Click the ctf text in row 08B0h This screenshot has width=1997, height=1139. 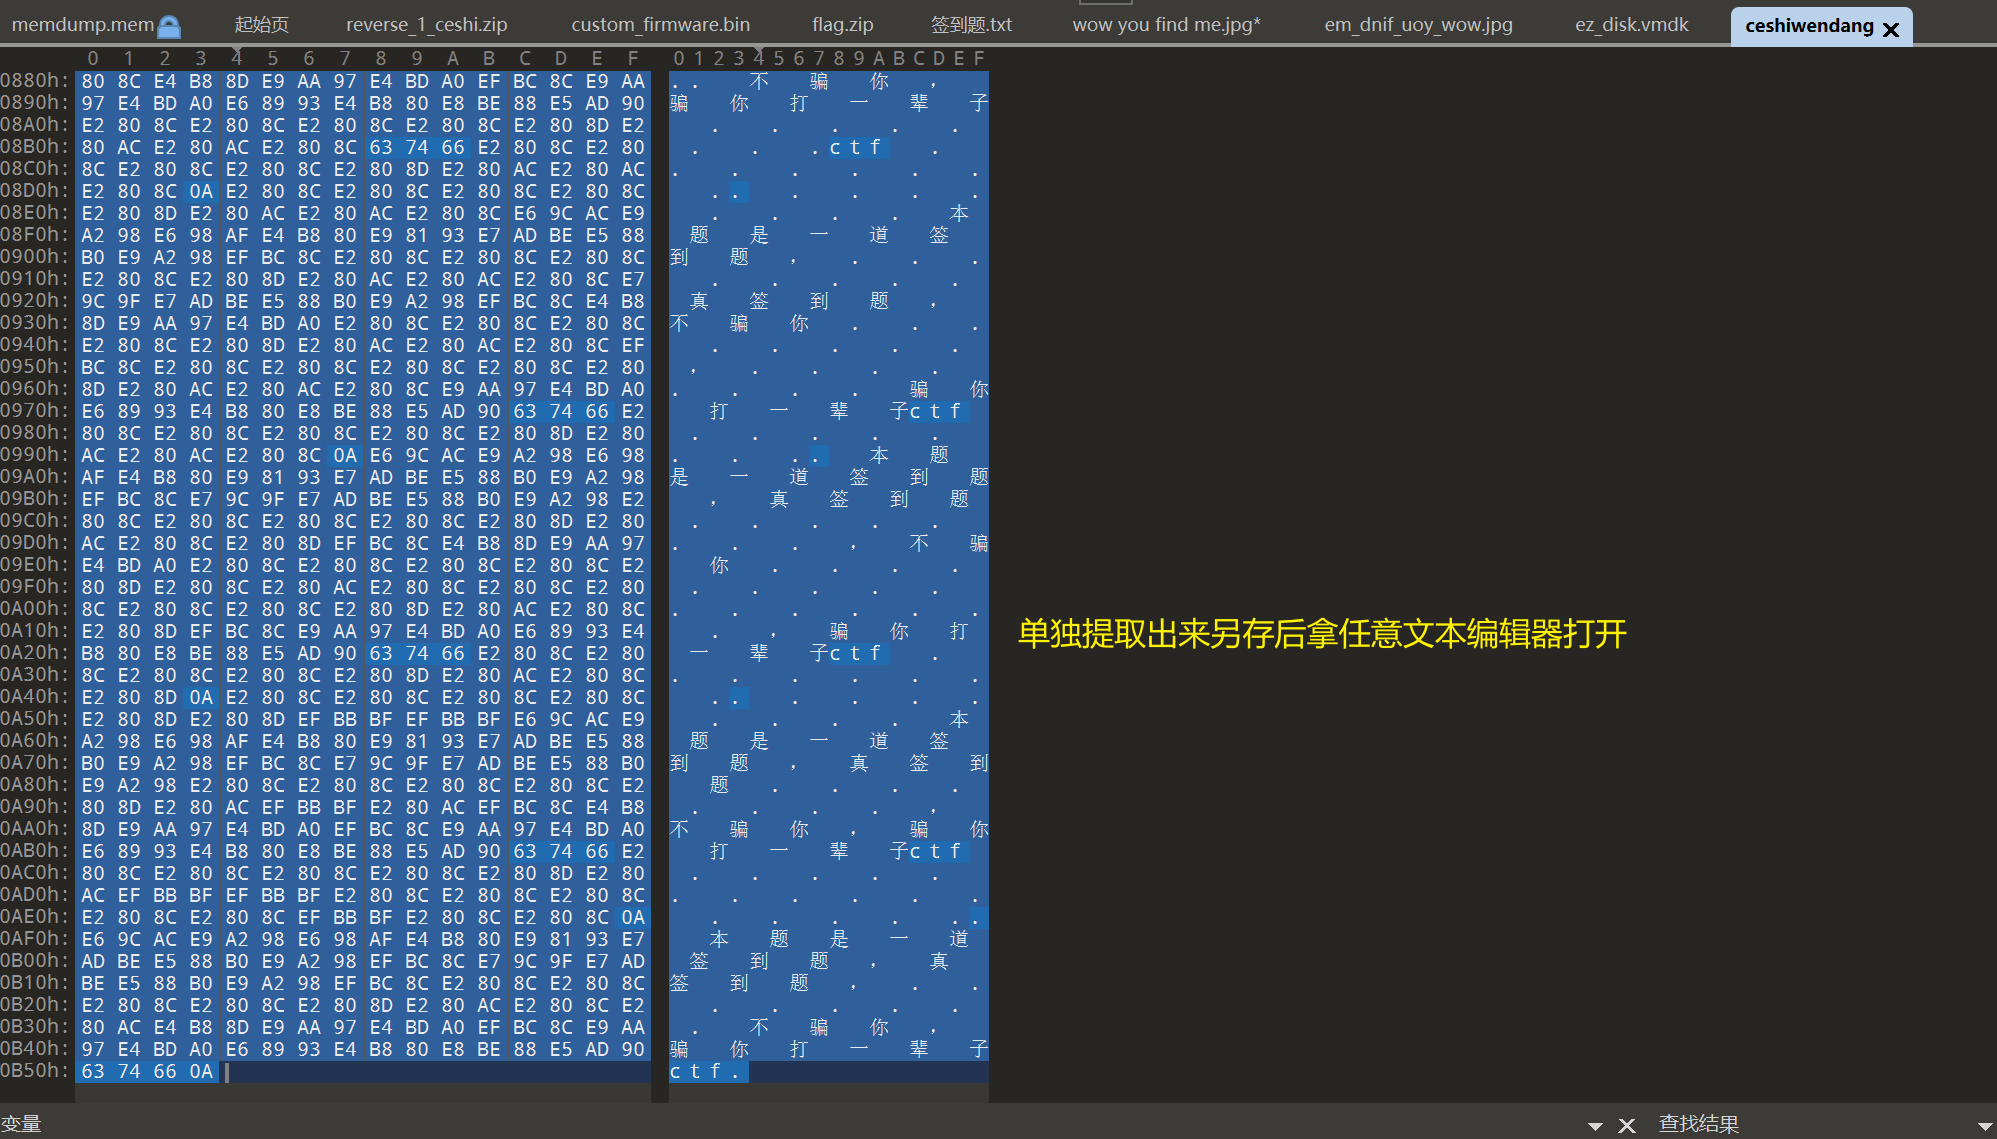click(x=855, y=147)
